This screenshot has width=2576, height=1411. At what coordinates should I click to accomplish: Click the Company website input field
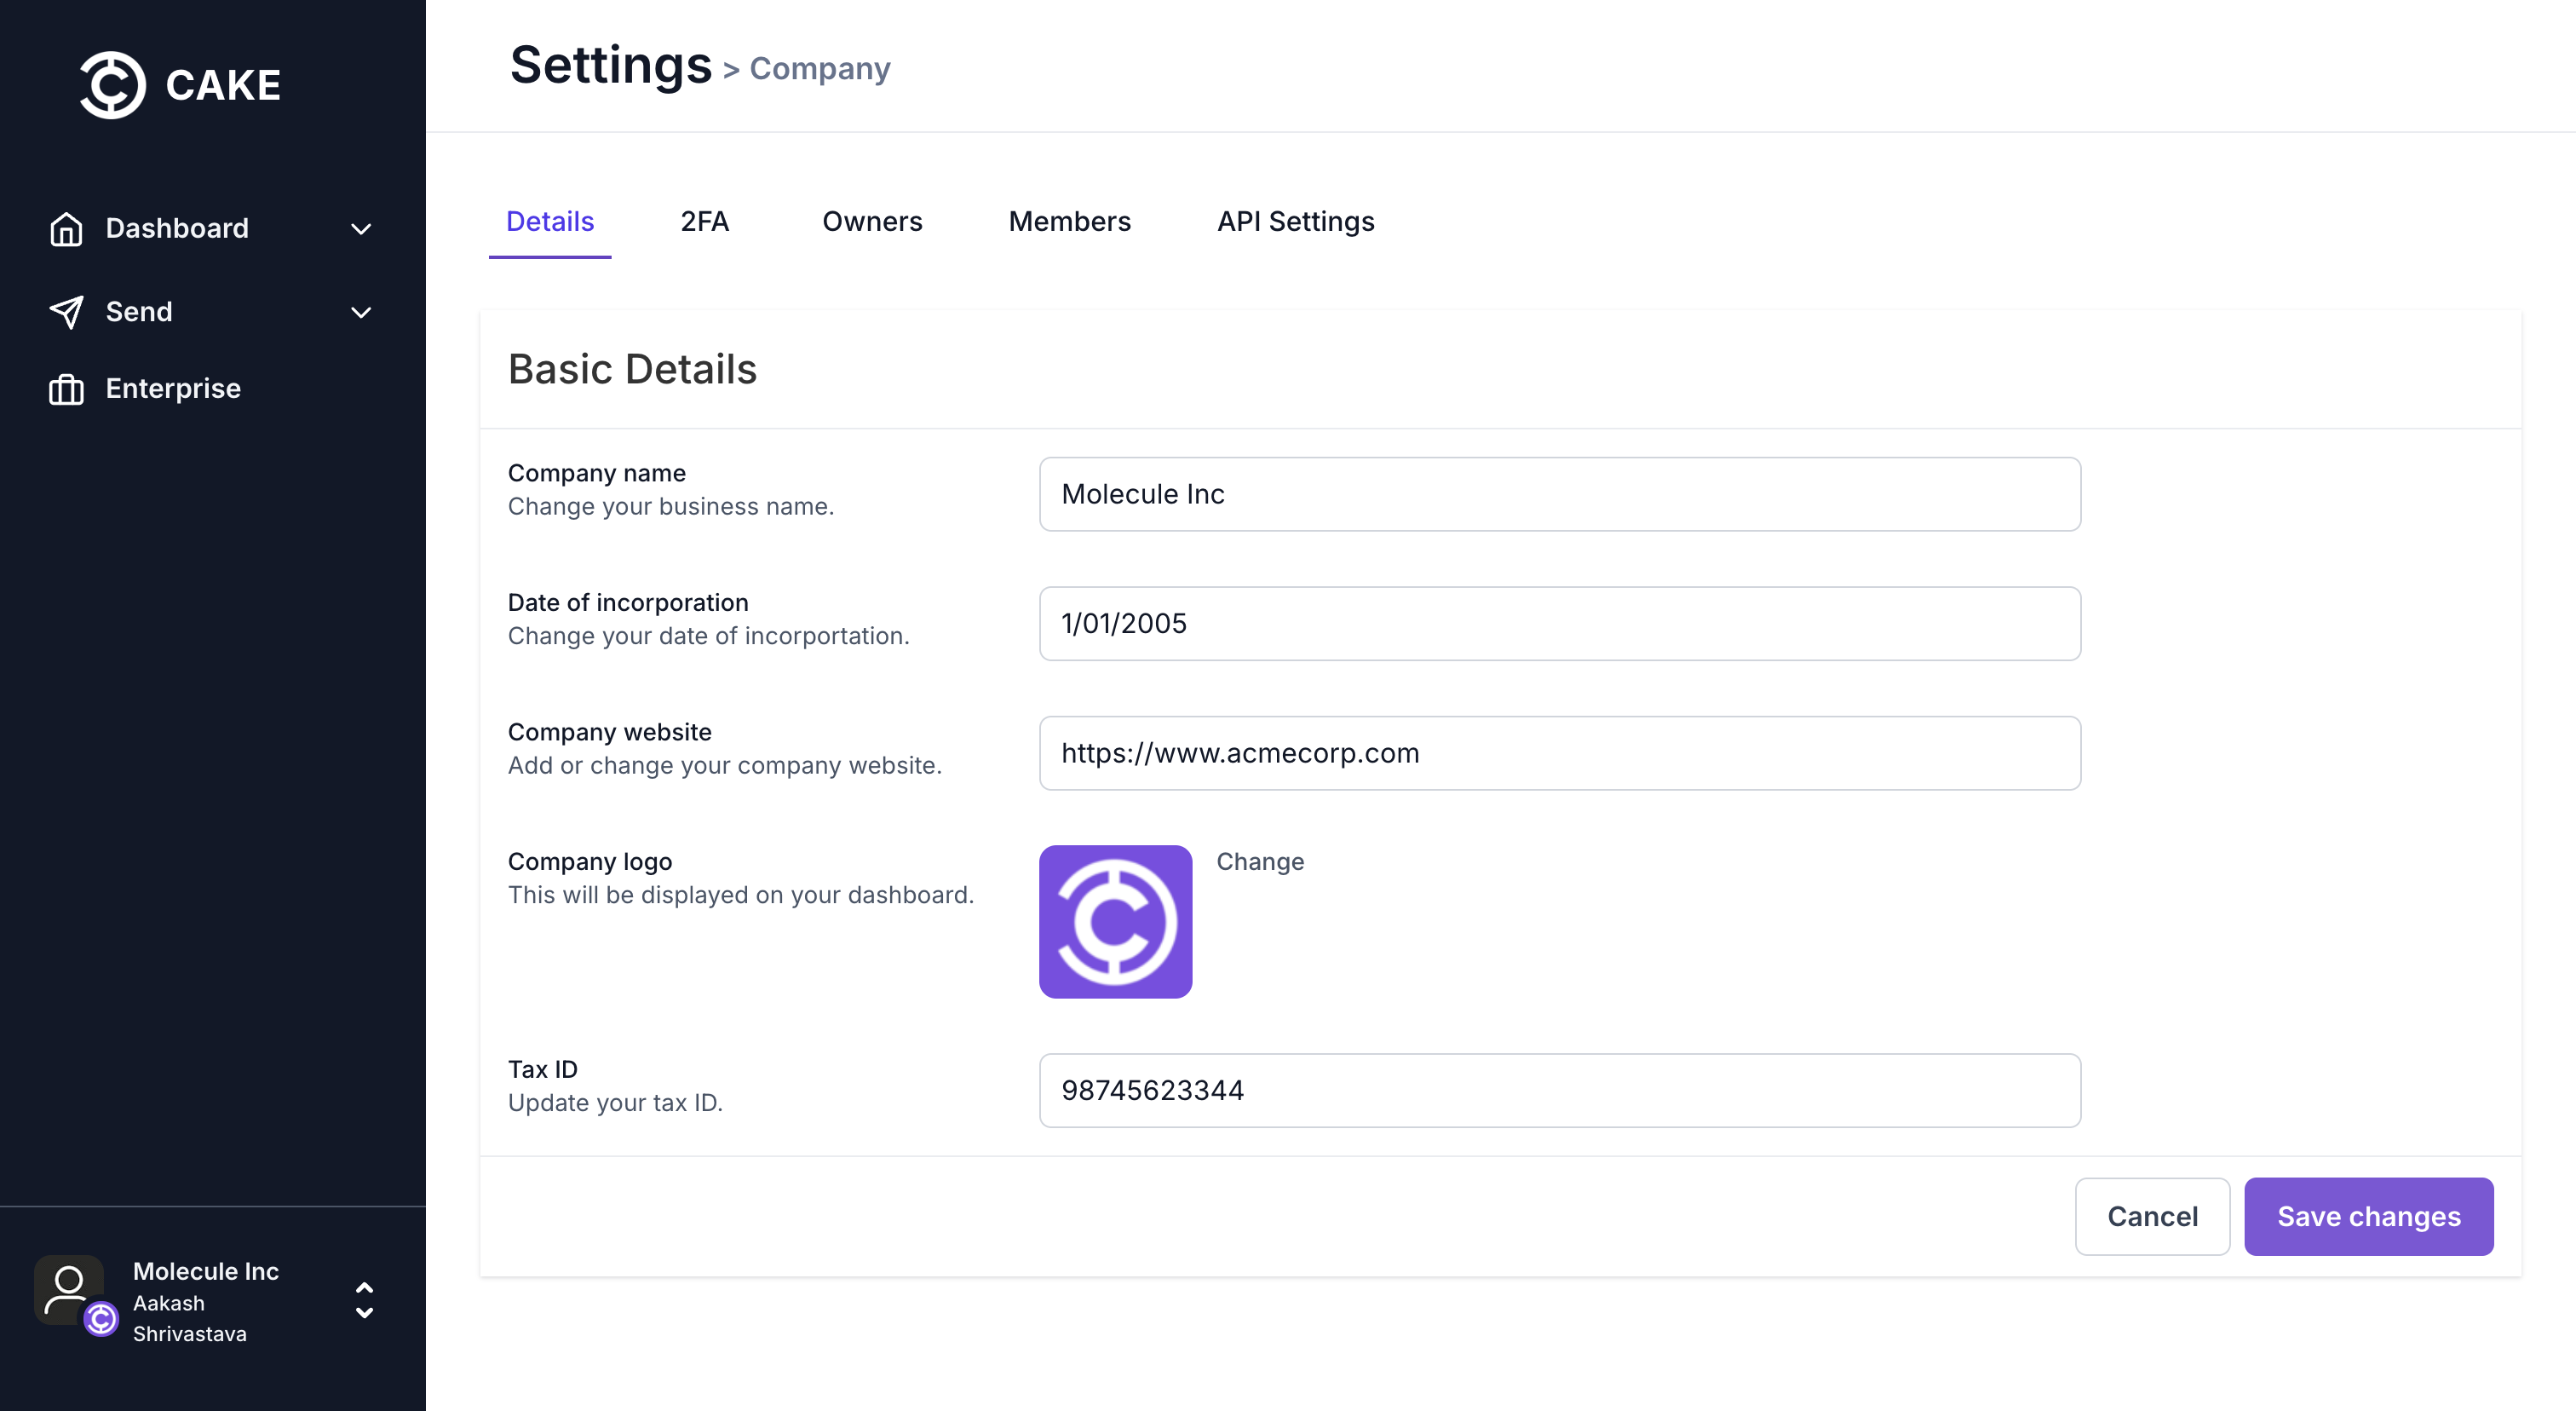(x=1560, y=753)
